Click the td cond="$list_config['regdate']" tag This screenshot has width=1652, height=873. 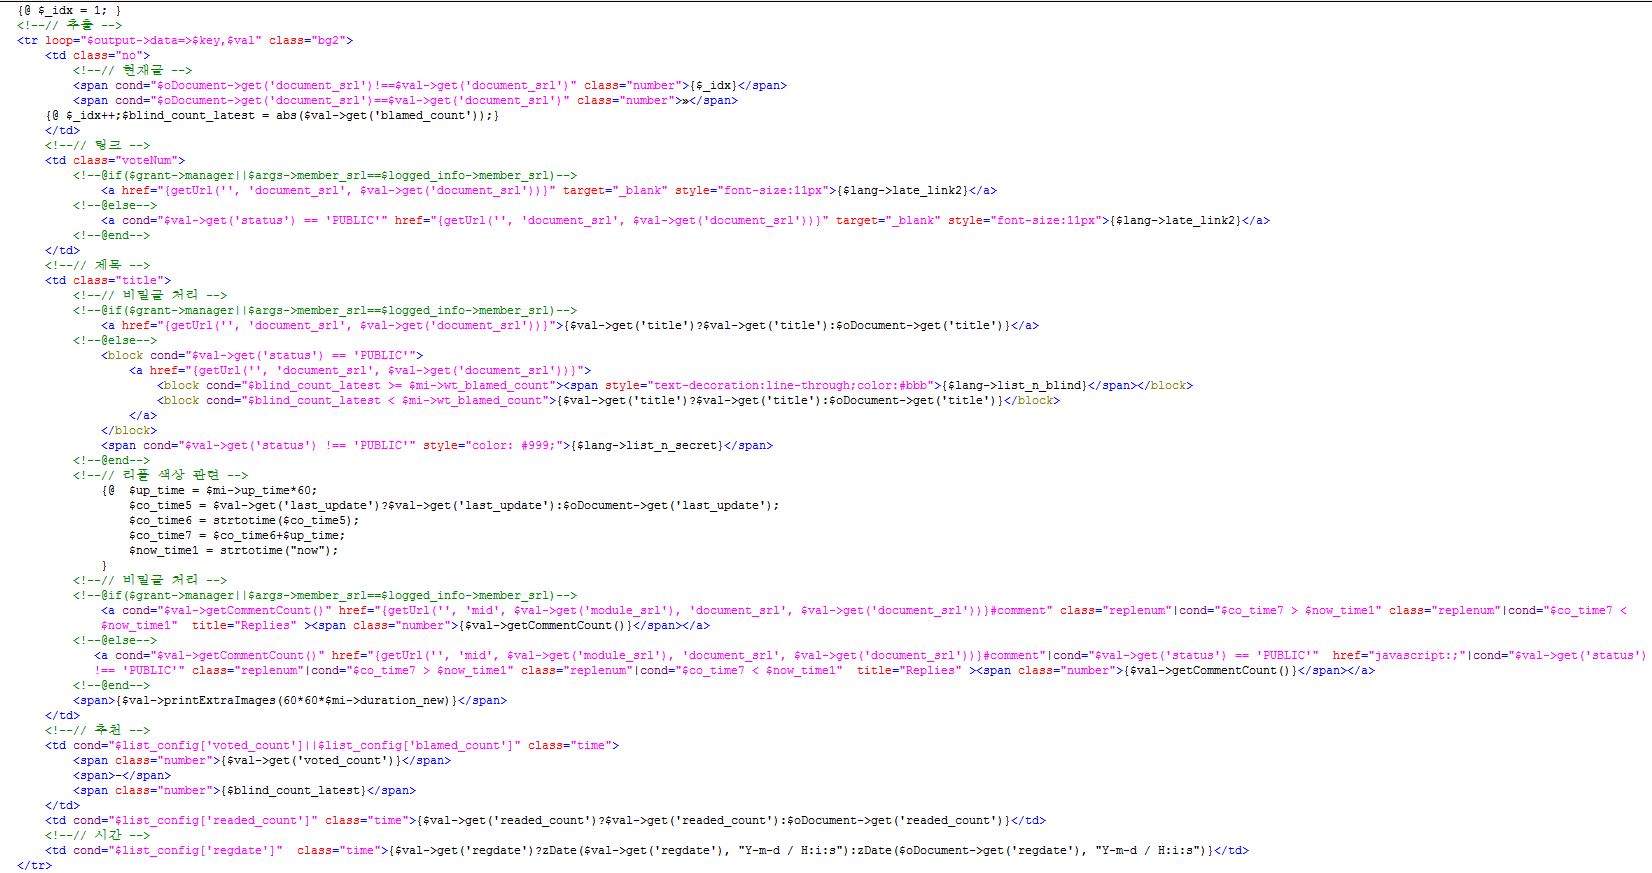tap(163, 850)
